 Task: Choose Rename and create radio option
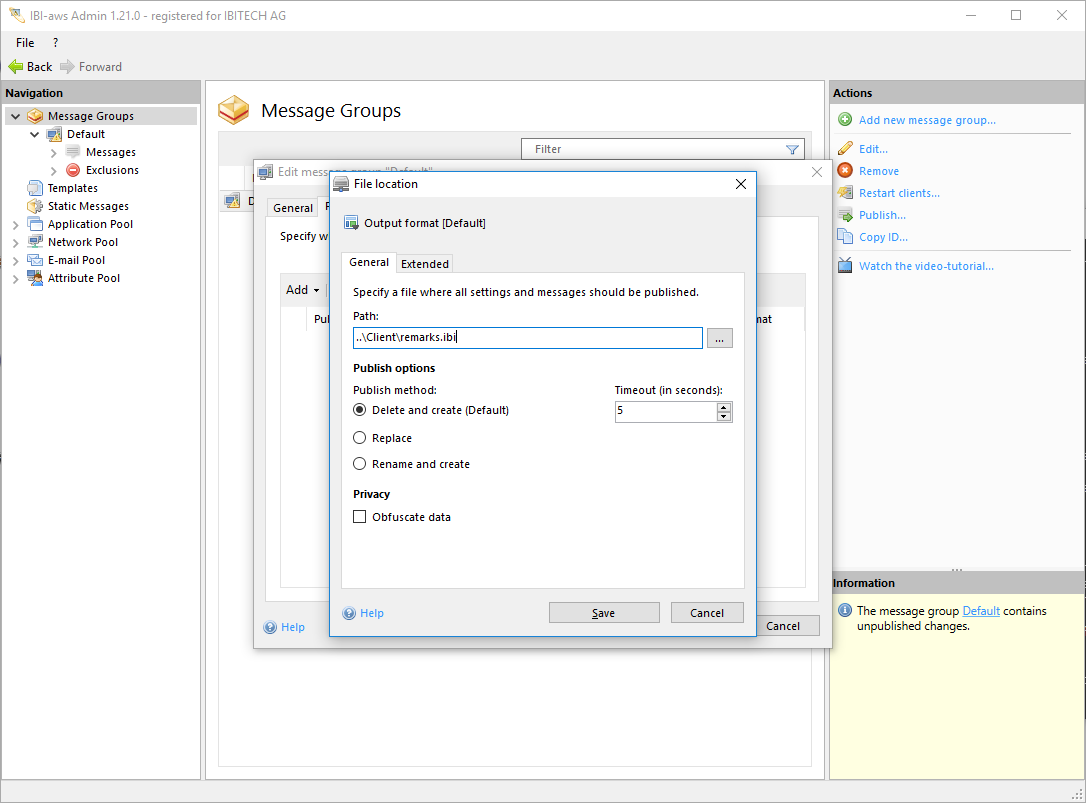360,464
